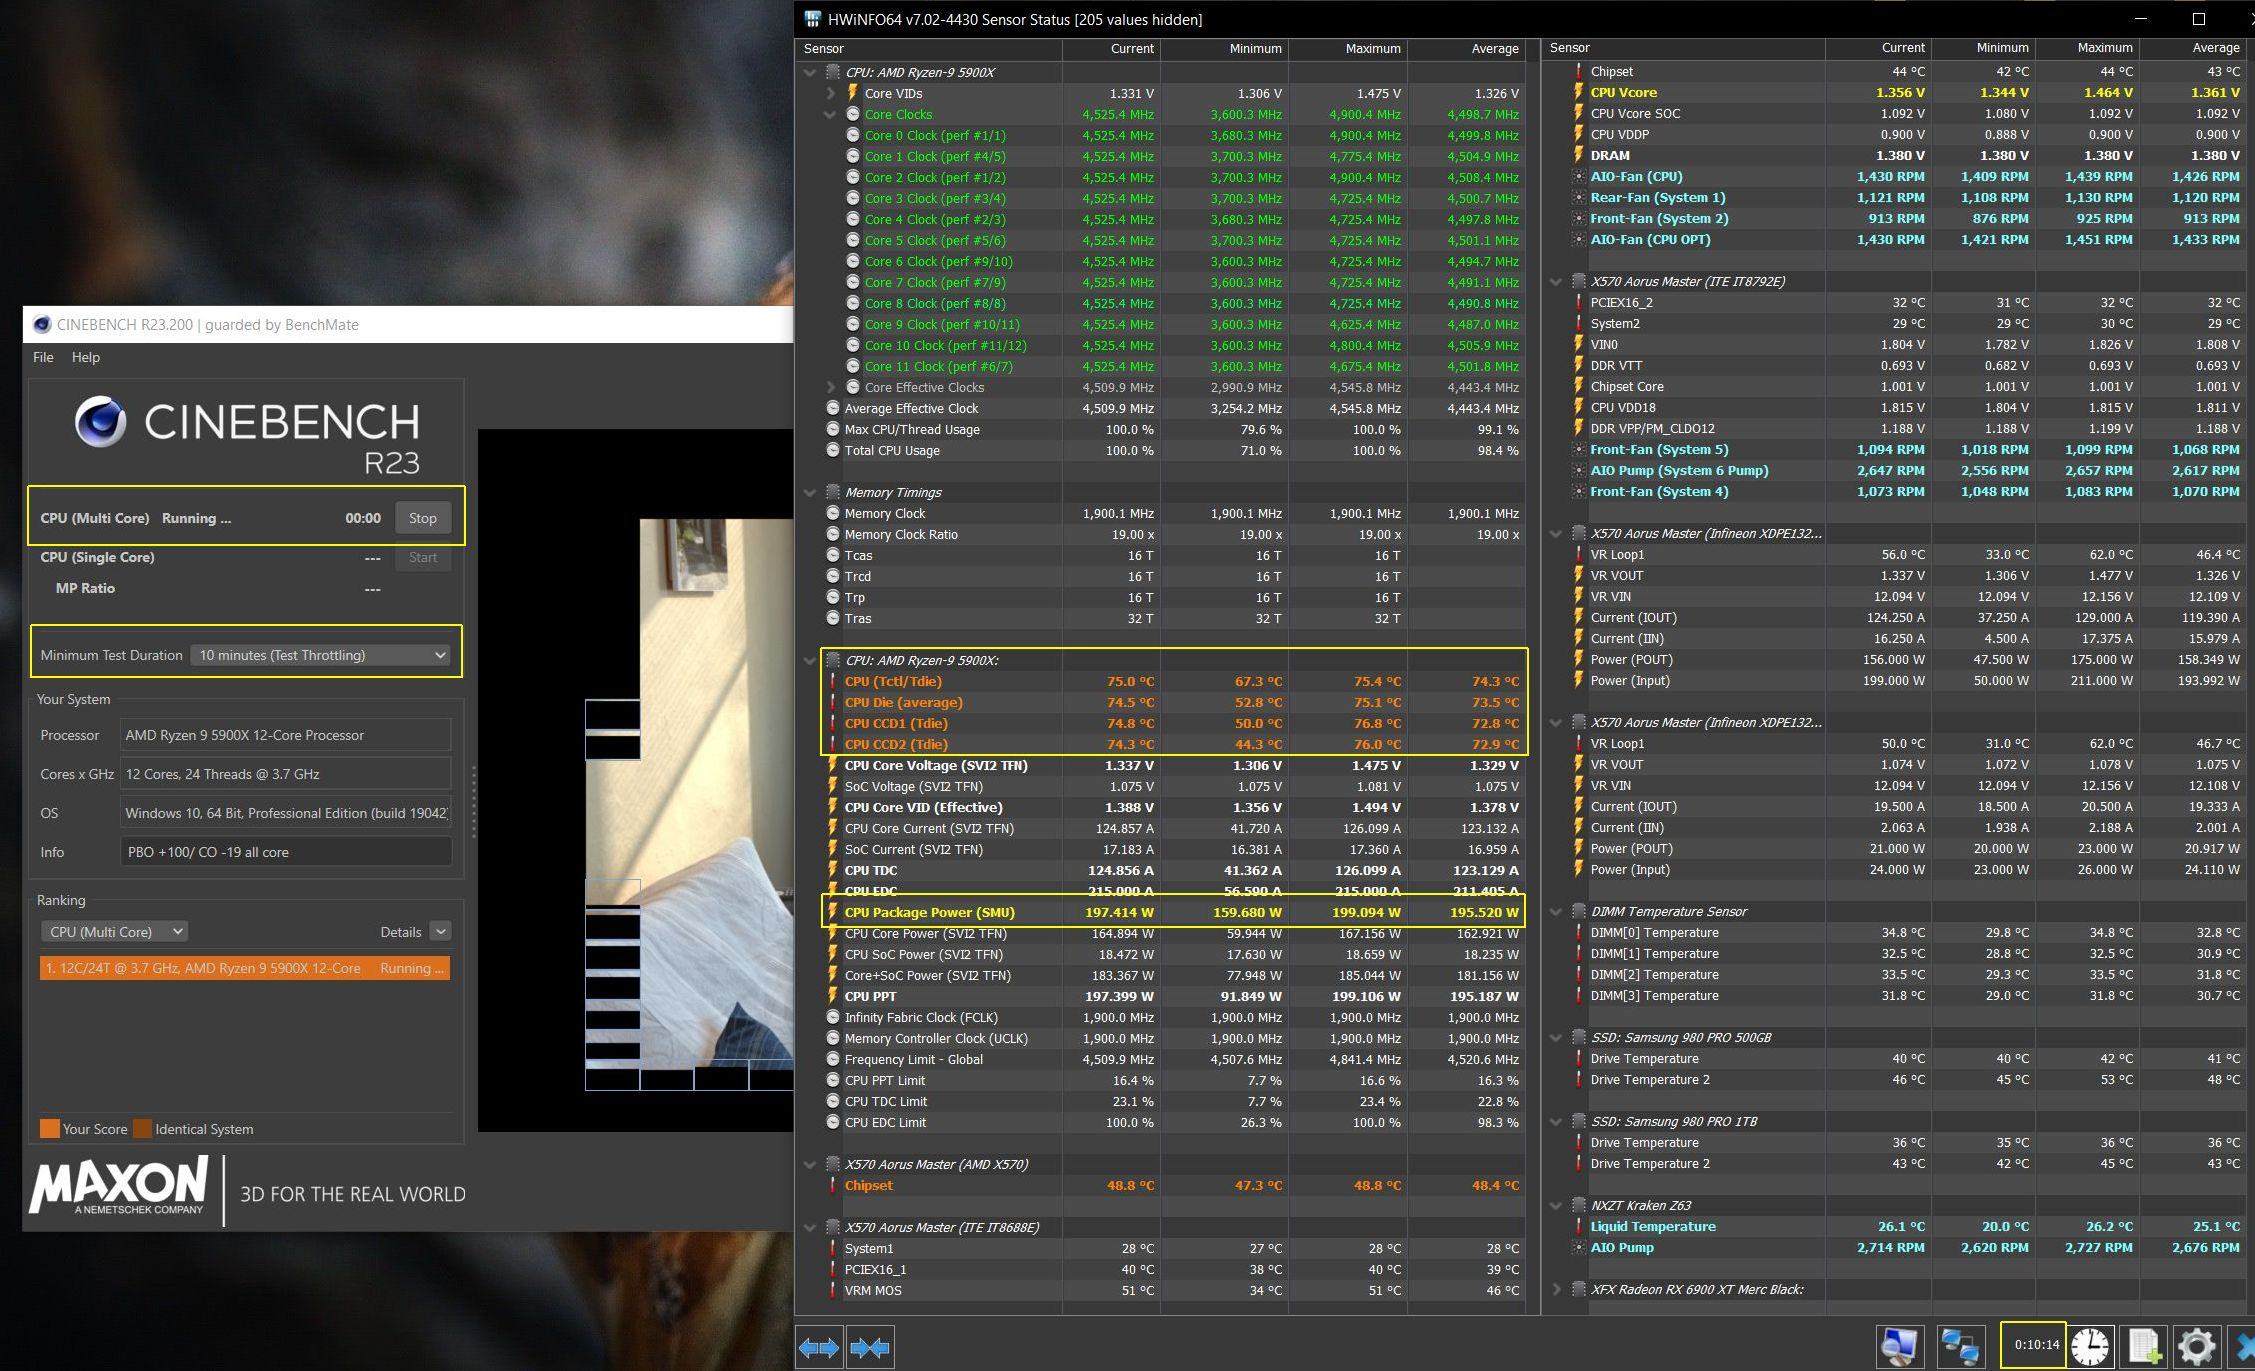Collapse the Memory Timings group

(810, 492)
